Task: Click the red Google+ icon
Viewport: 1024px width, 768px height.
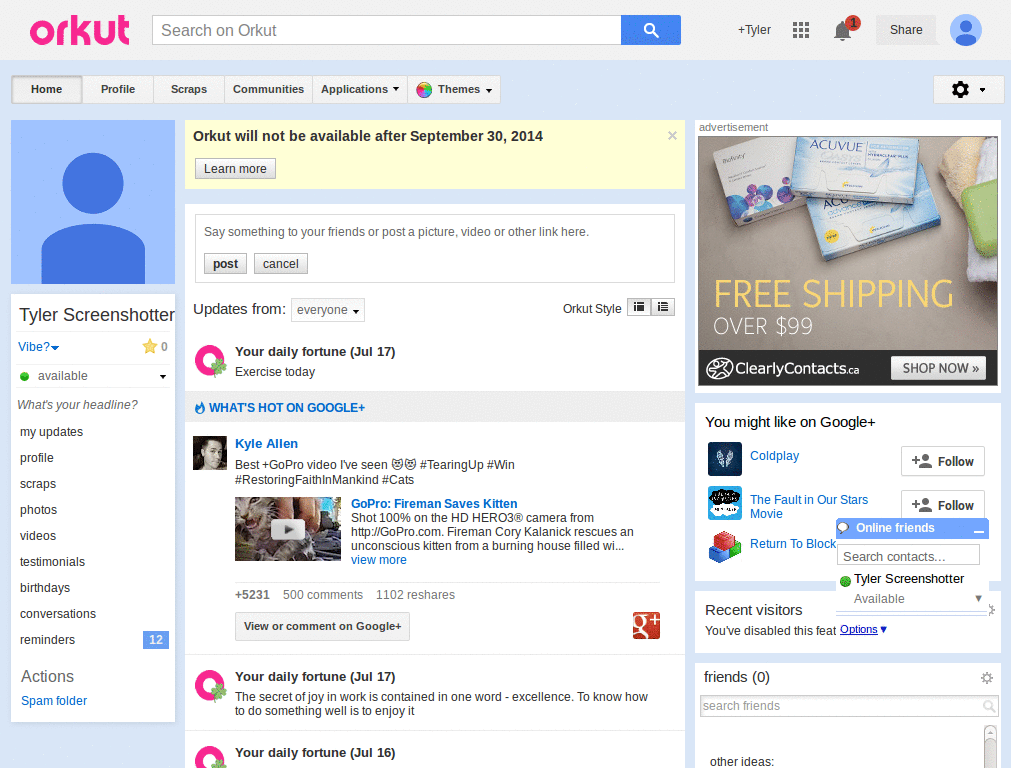Action: [x=646, y=626]
